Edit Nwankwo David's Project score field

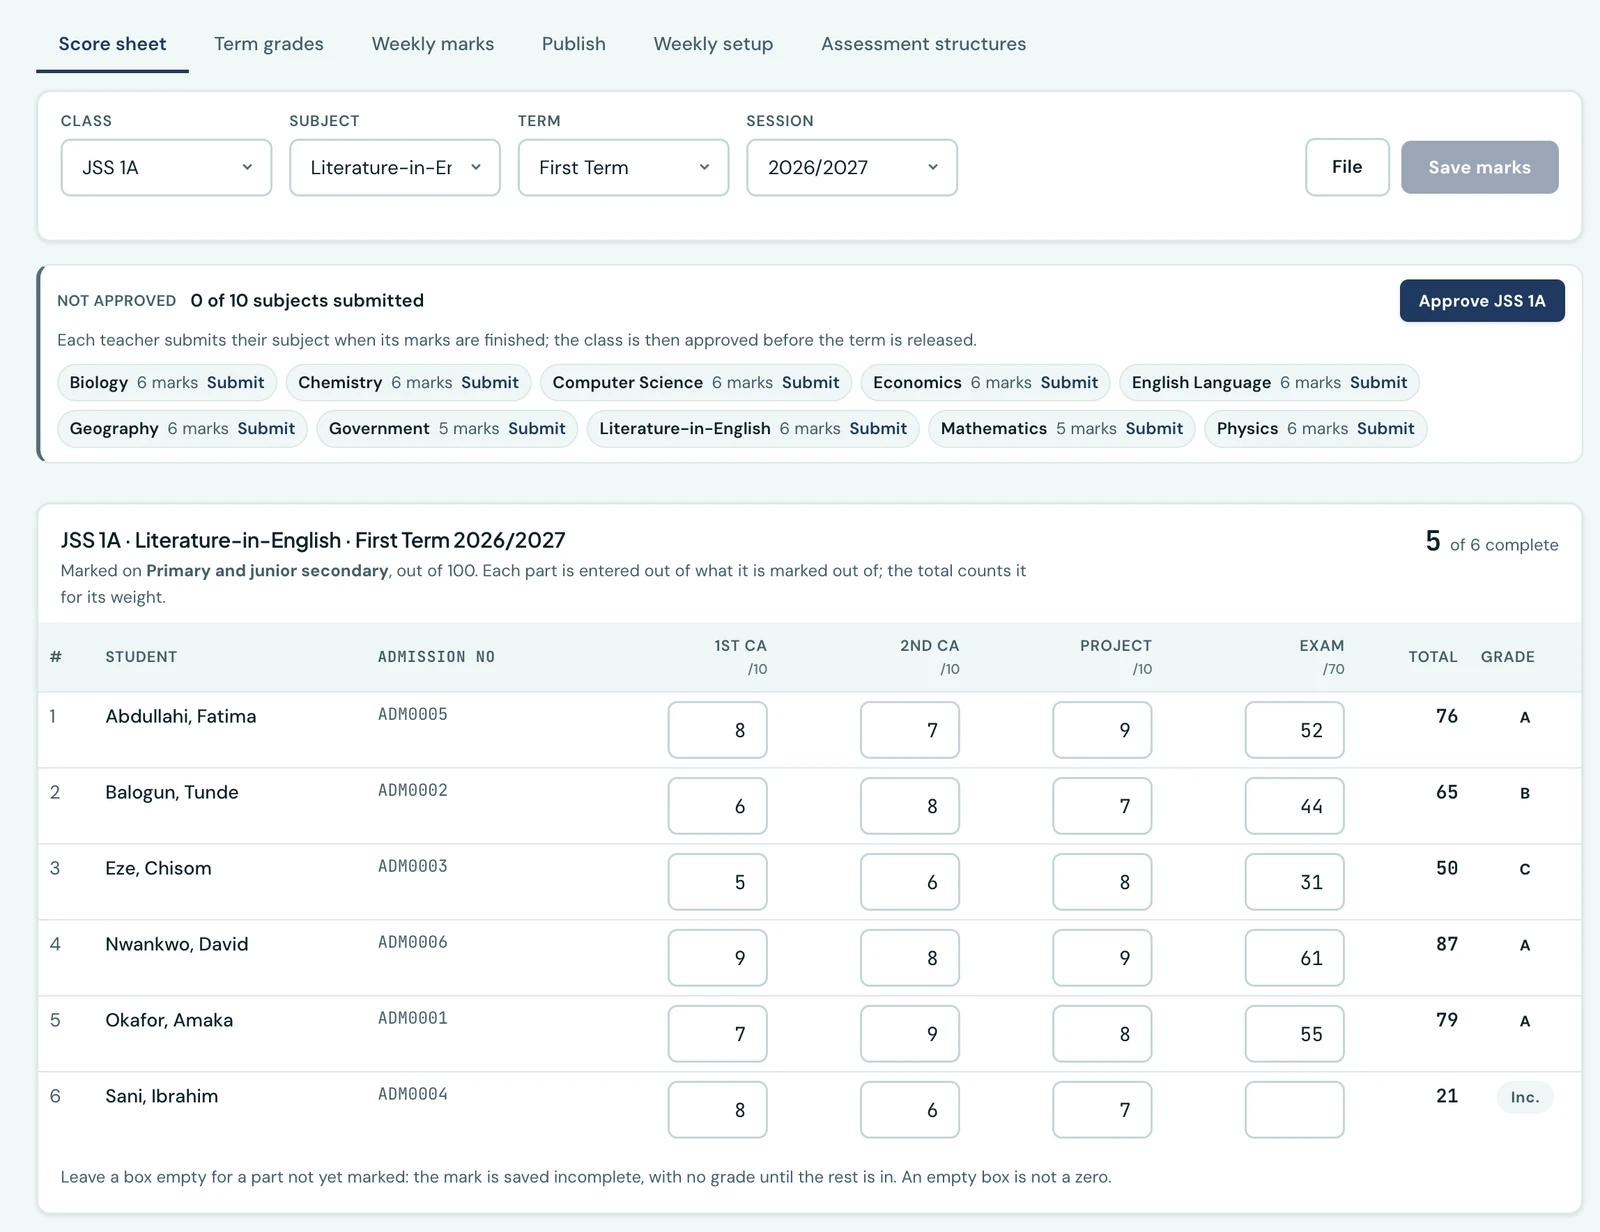1102,958
